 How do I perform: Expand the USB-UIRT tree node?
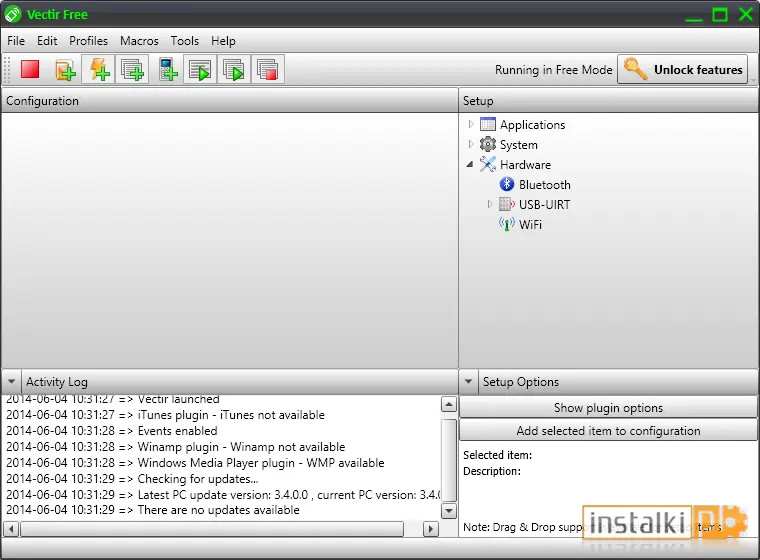(x=490, y=204)
